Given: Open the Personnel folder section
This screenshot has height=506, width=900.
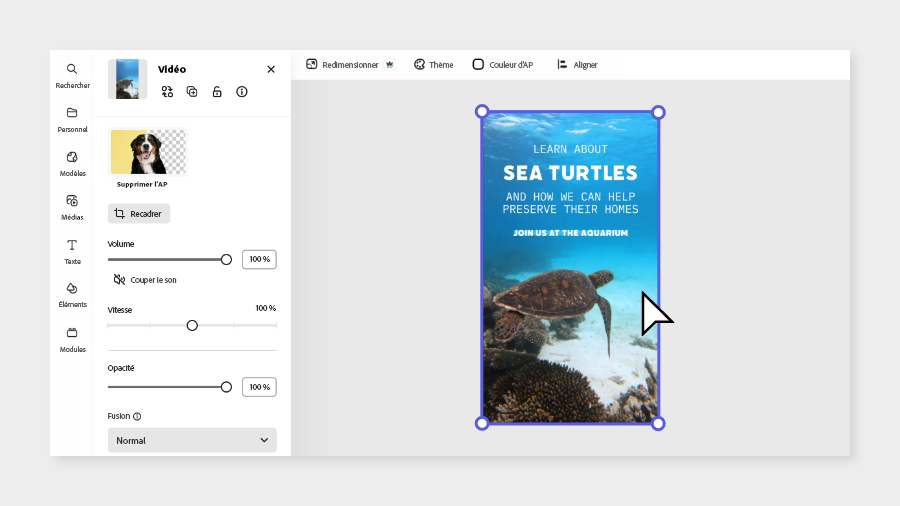Looking at the screenshot, I should point(72,119).
